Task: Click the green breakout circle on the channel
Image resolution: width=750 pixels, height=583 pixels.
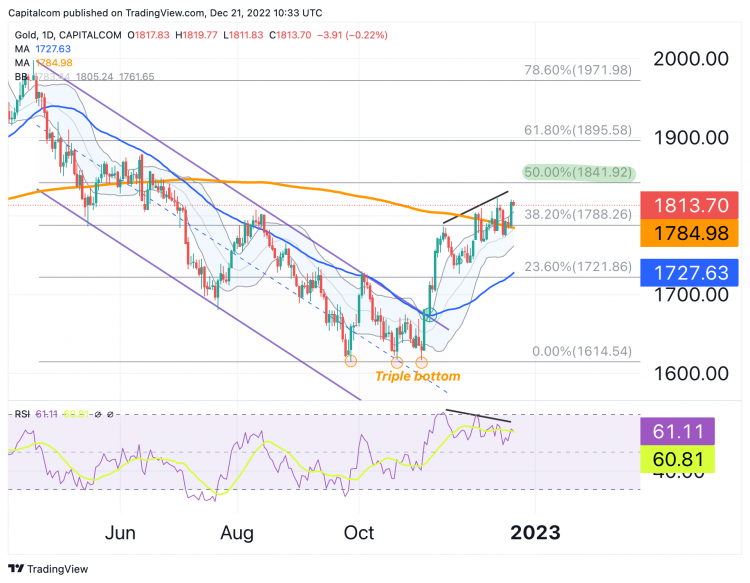Action: (430, 315)
